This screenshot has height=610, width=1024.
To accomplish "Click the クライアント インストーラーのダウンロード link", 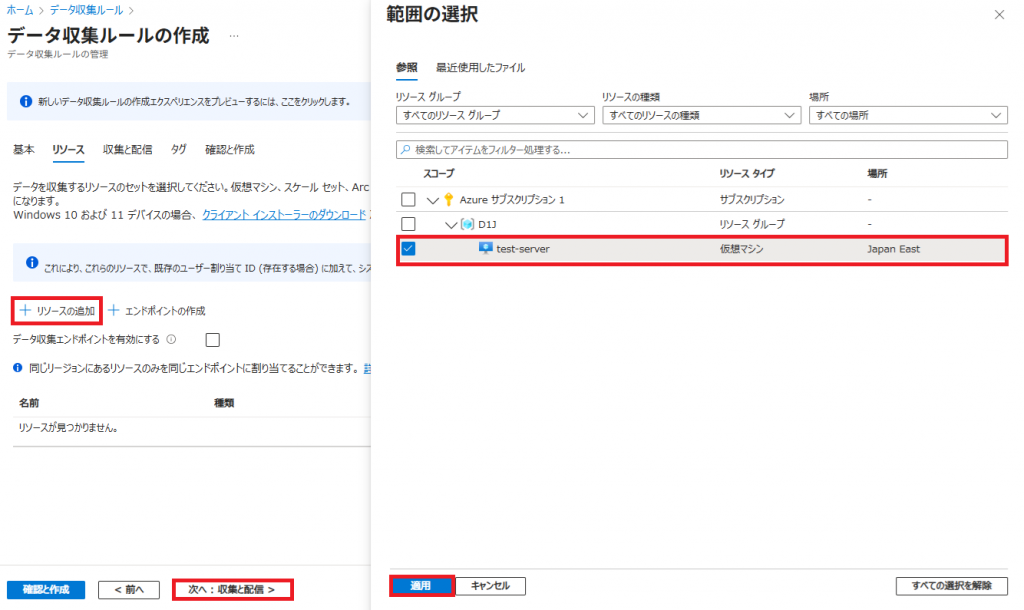I will point(284,215).
